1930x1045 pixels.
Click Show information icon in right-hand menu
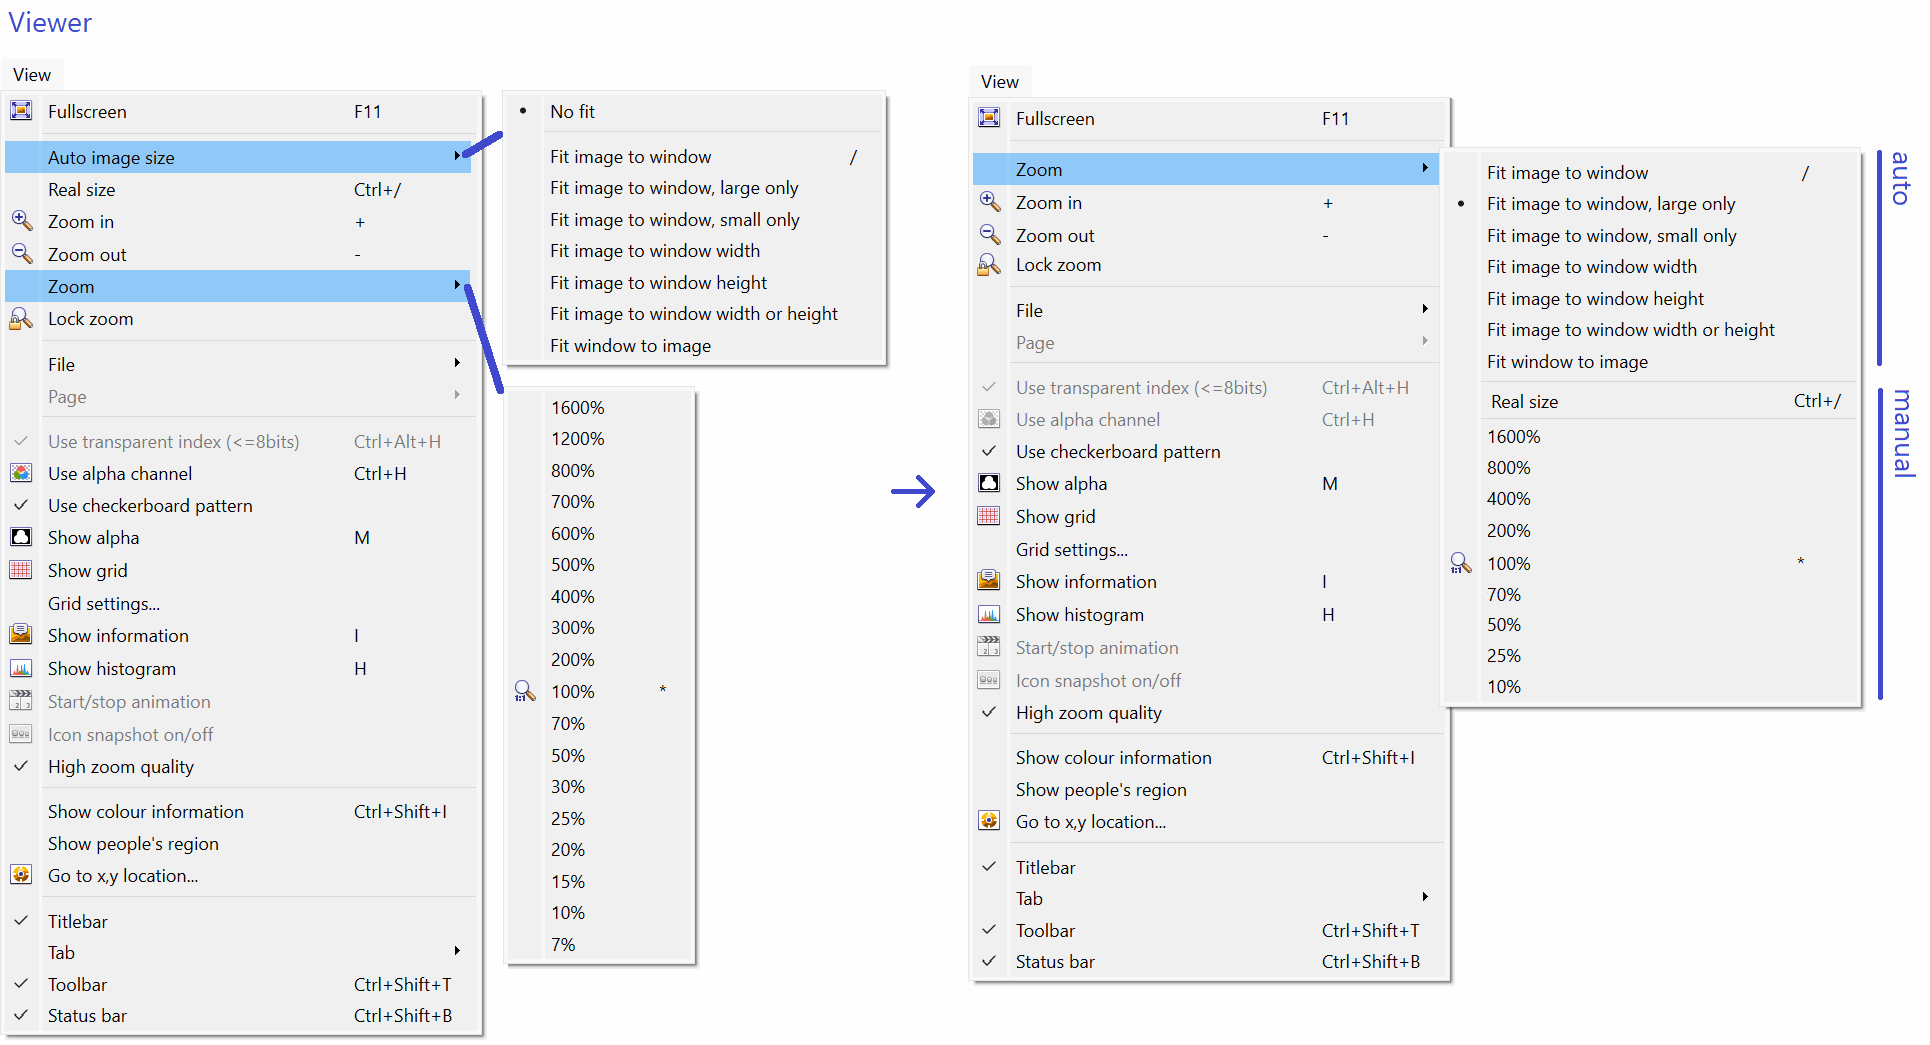989,581
